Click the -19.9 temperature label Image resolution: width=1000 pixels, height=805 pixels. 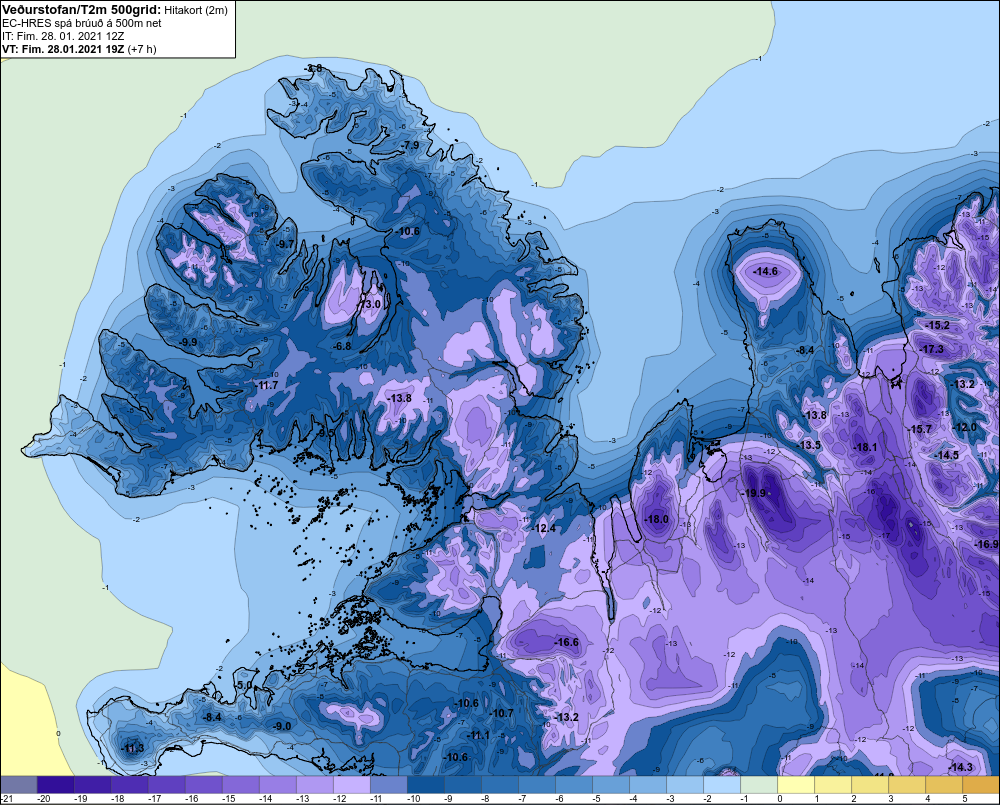[x=754, y=493]
